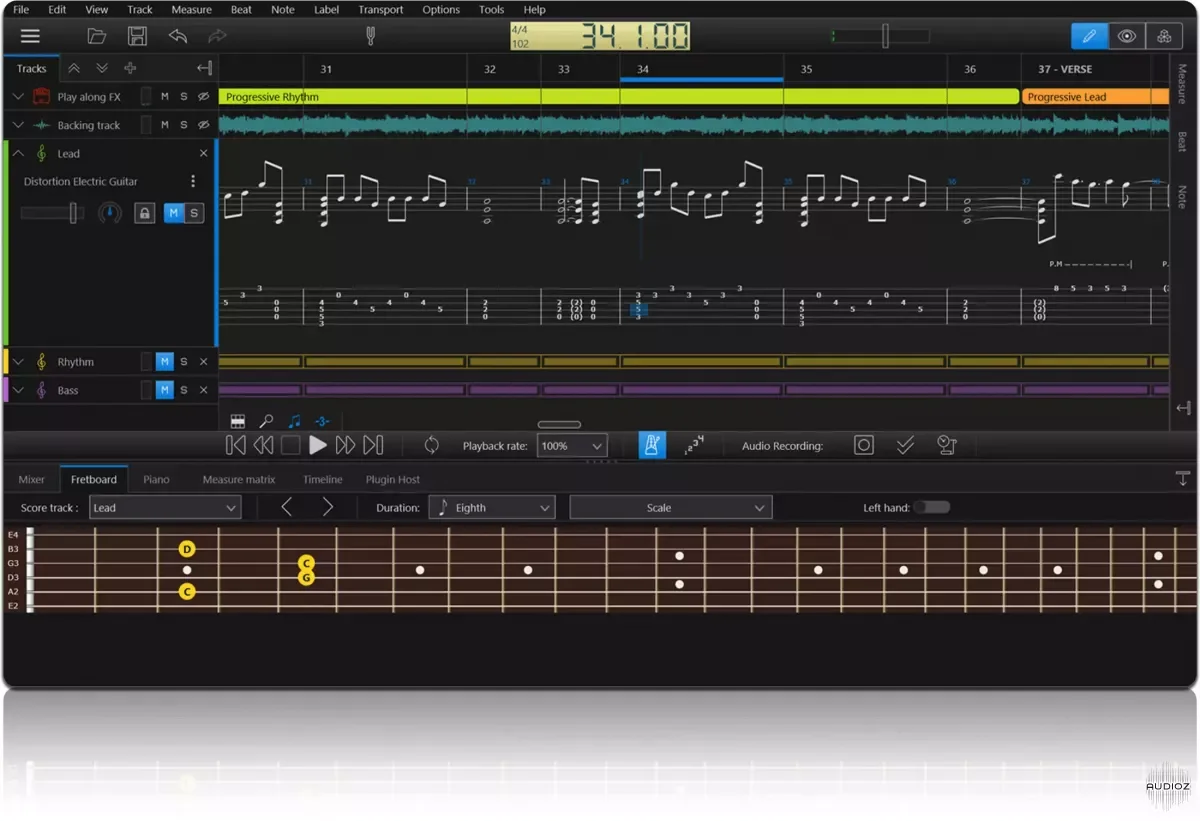1200x821 pixels.
Task: Toggle the triplet -3- icon
Action: click(x=322, y=421)
